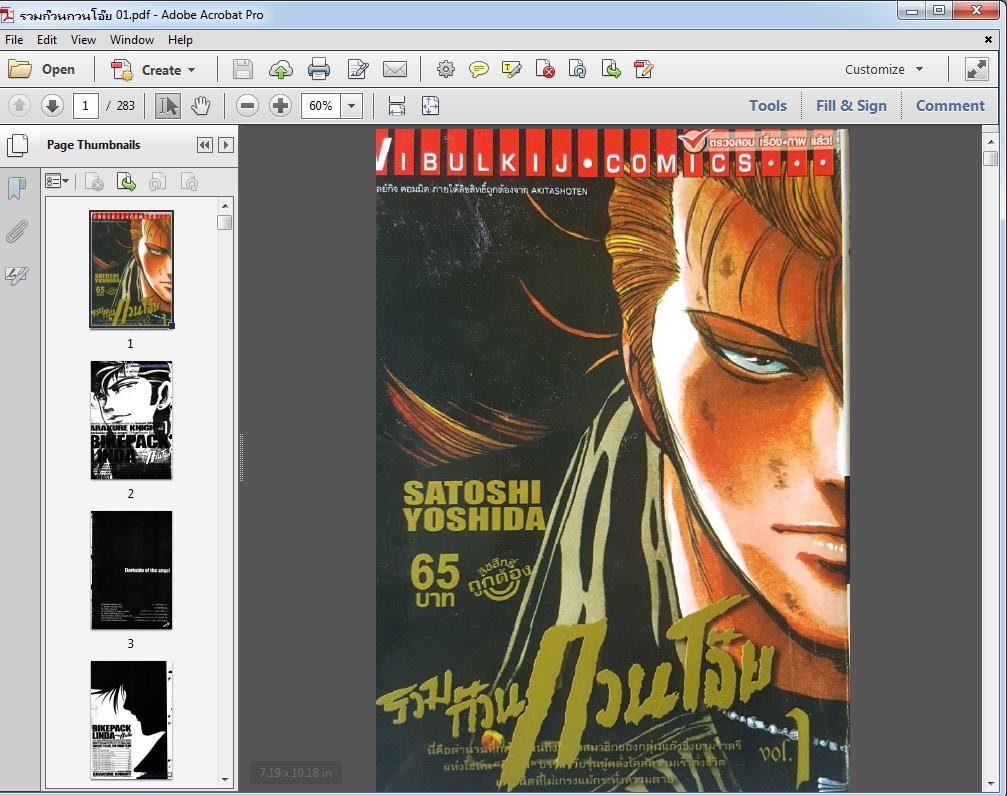Zoom in with plus button
The height and width of the screenshot is (796, 1007).
coord(280,105)
